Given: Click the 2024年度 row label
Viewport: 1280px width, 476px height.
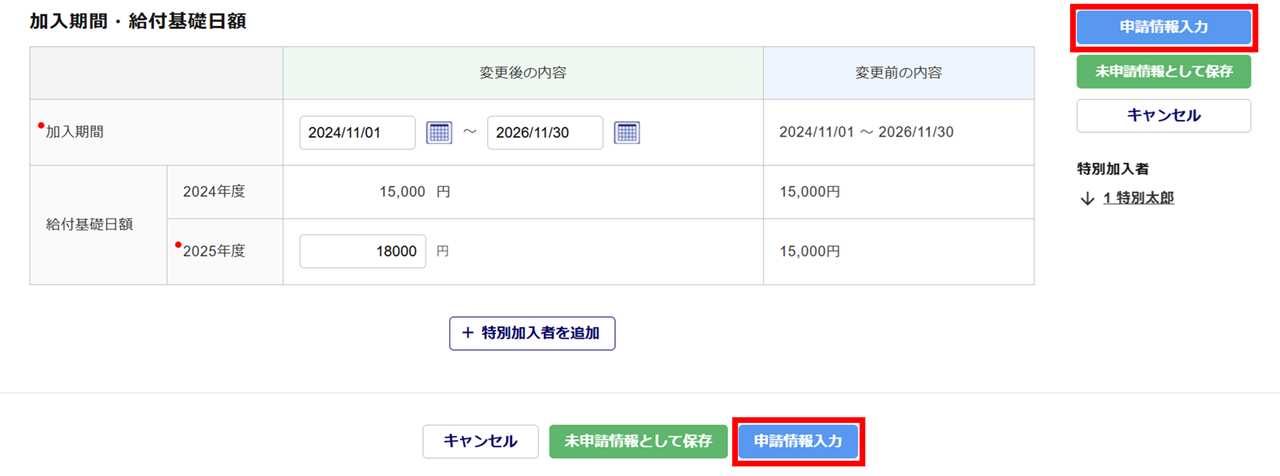Looking at the screenshot, I should coord(214,192).
